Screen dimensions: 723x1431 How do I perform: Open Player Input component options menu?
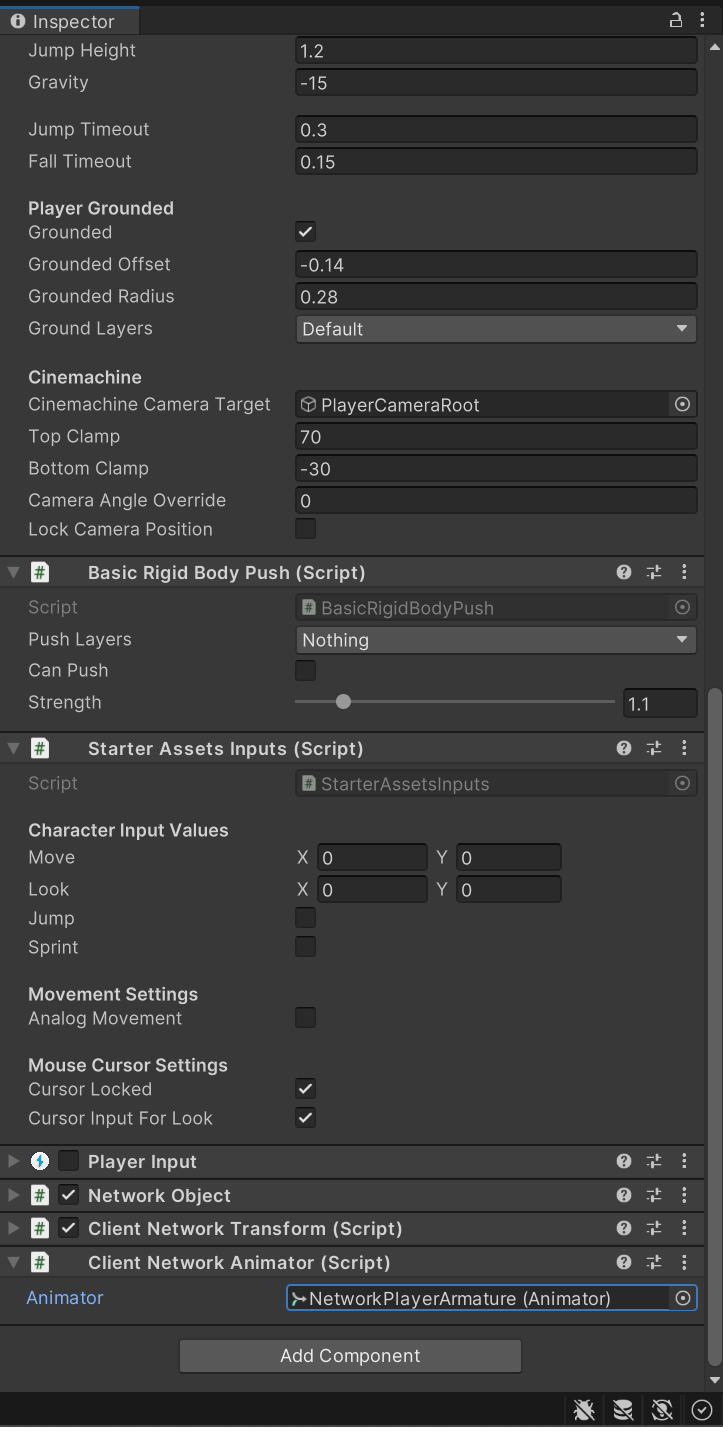(684, 1161)
